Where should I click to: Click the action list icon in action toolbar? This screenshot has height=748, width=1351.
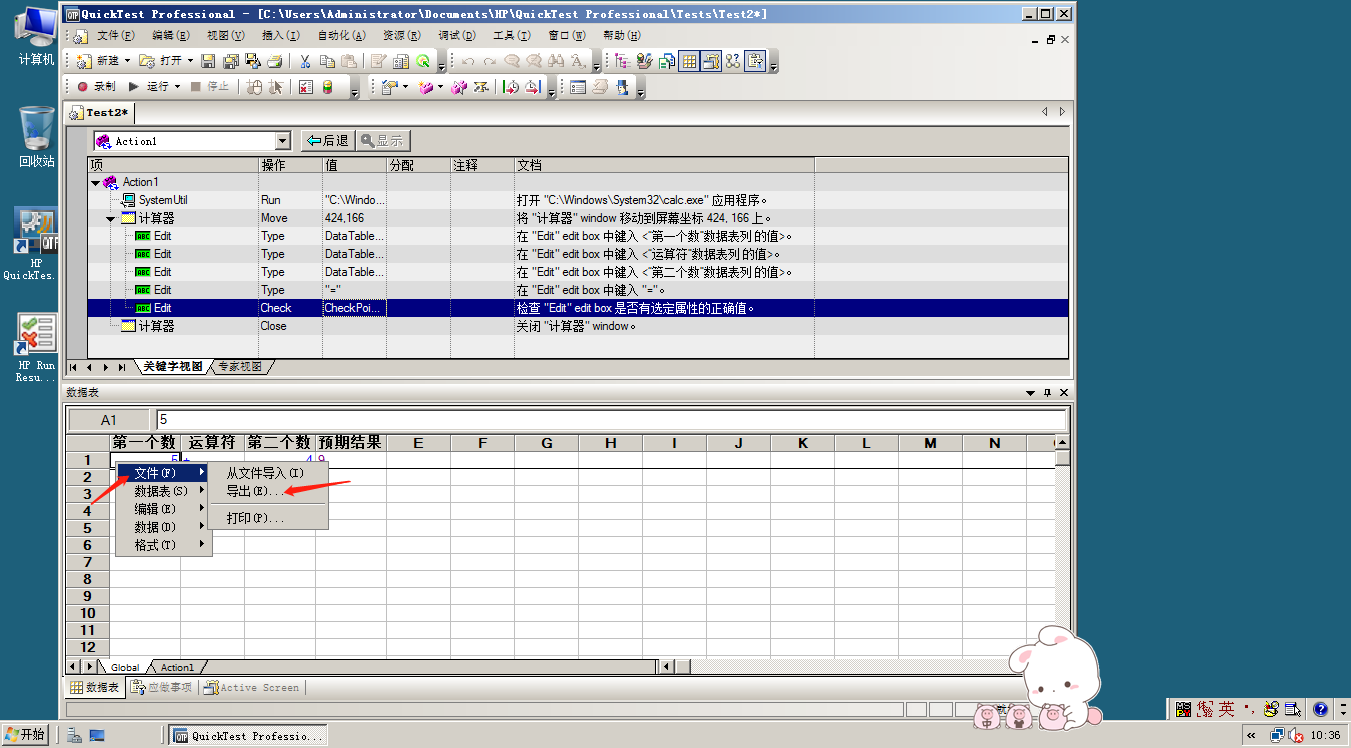pyautogui.click(x=578, y=87)
